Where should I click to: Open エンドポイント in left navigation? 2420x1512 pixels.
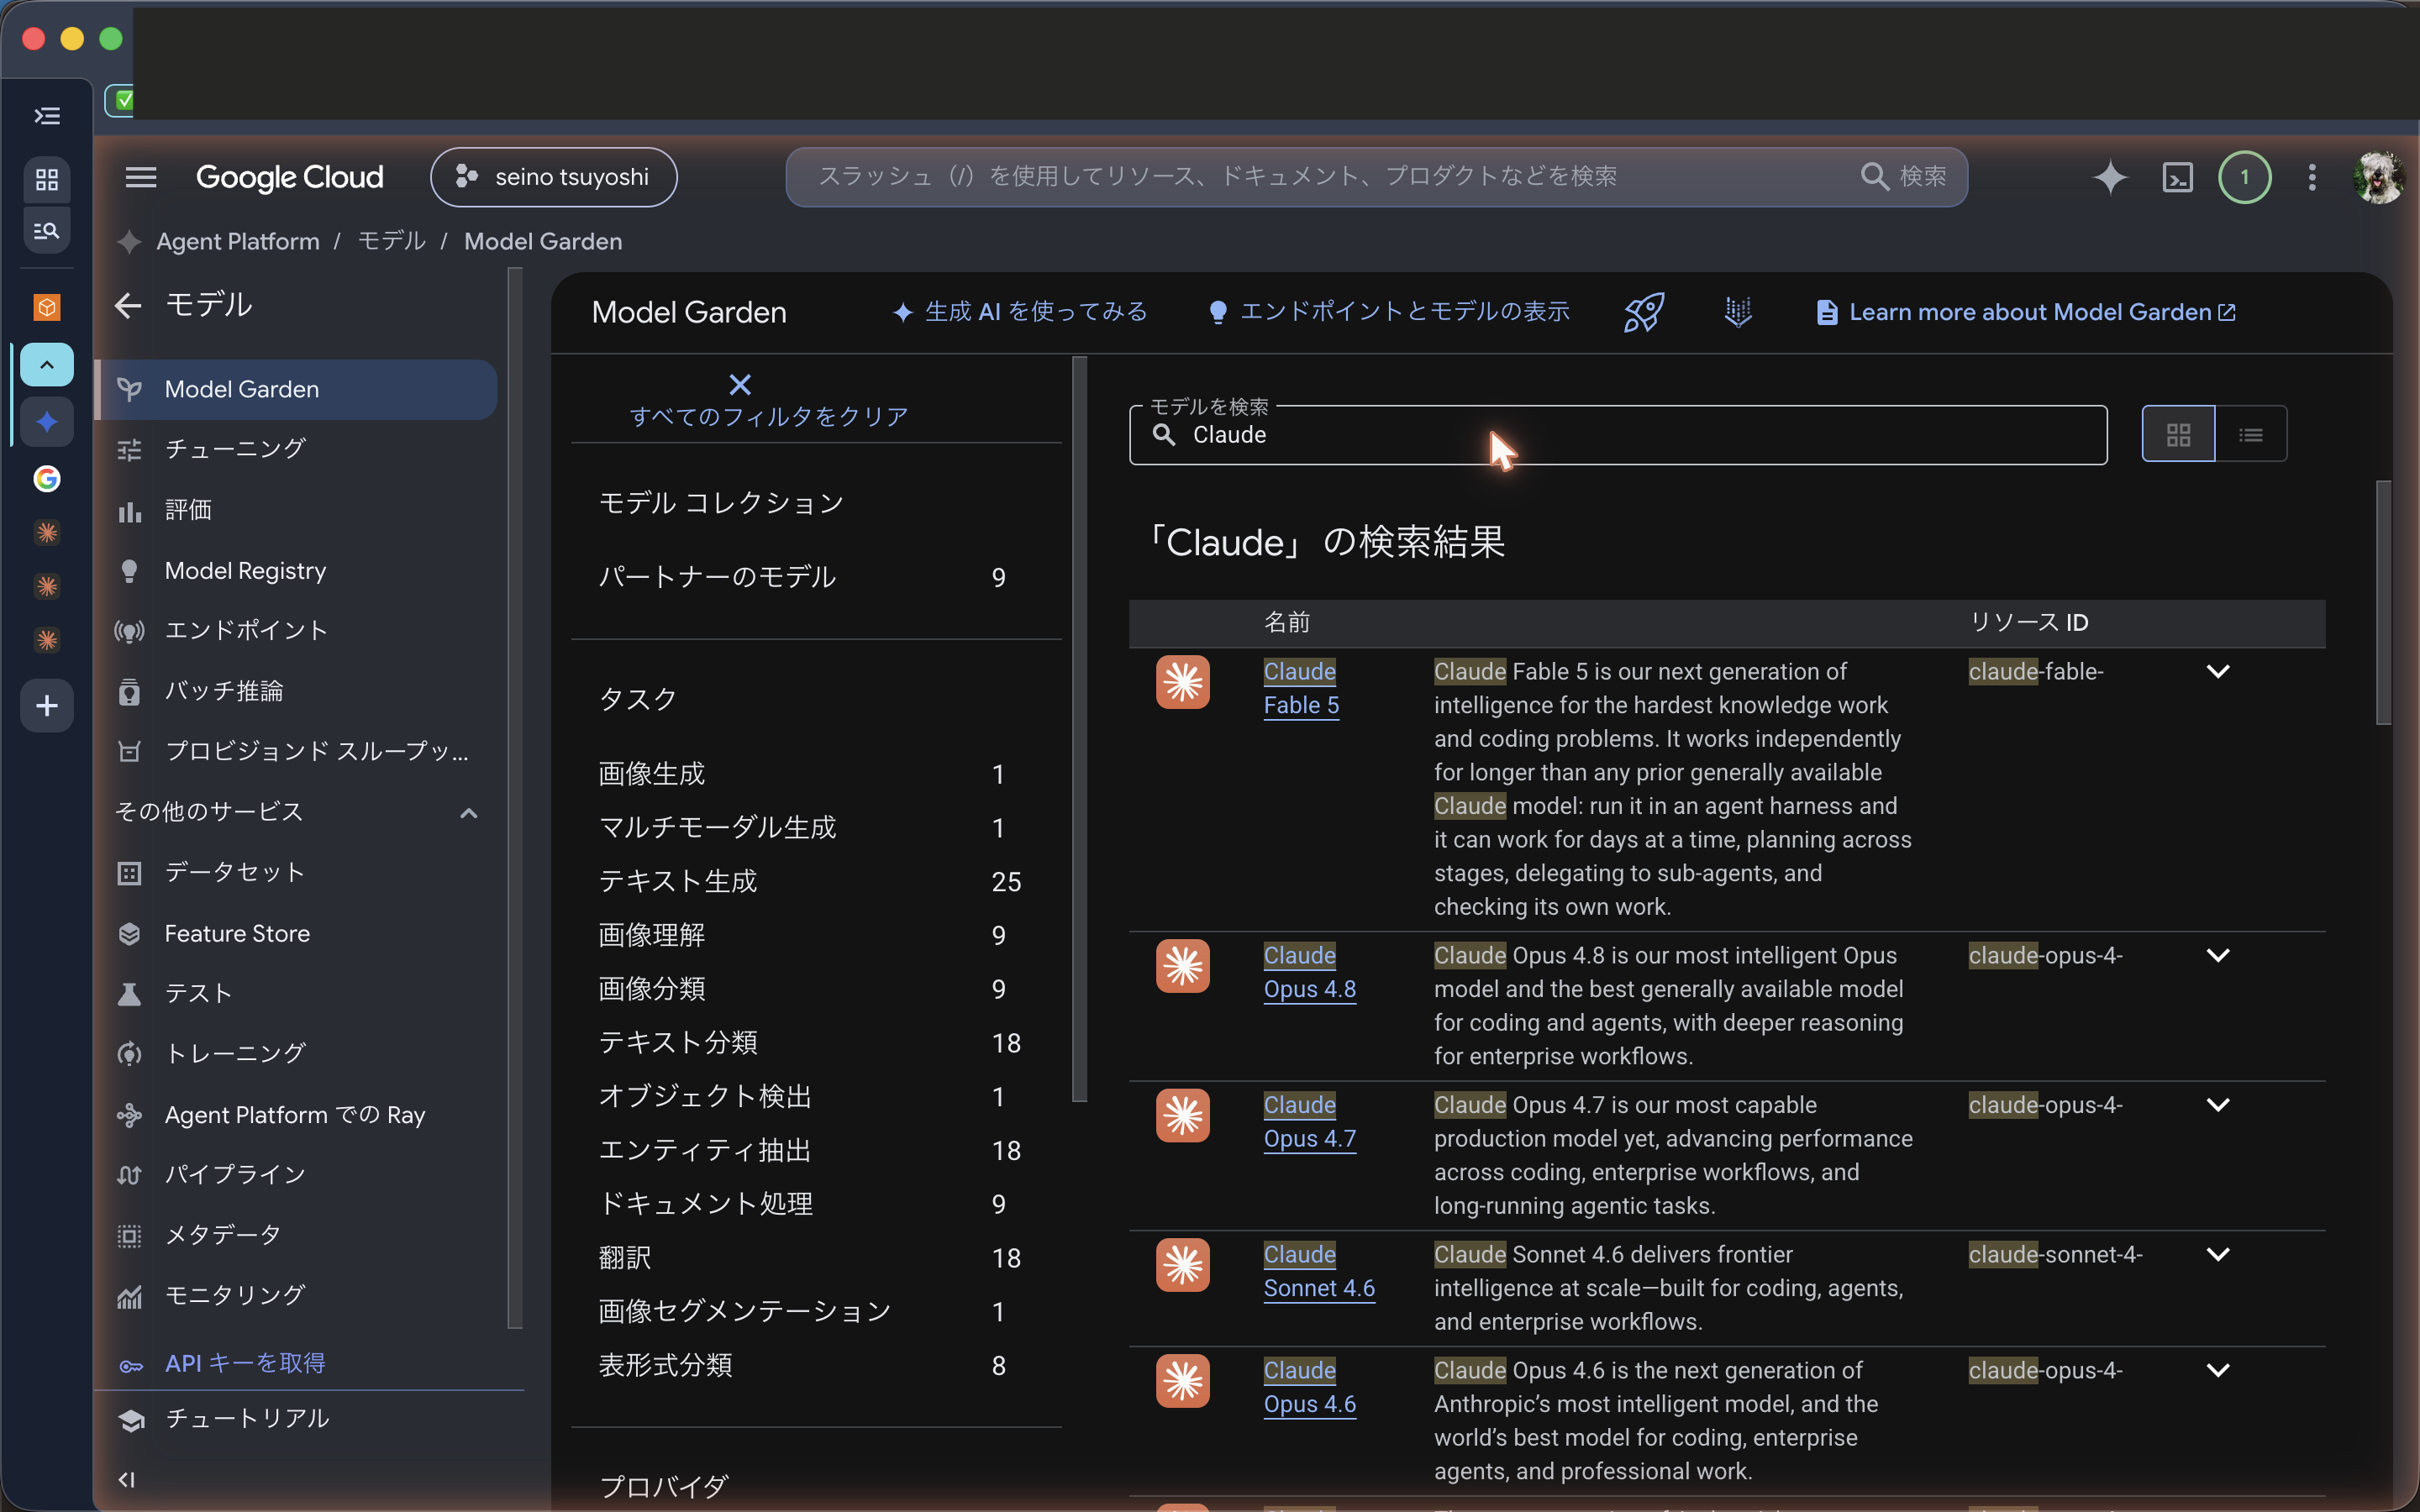tap(296, 630)
